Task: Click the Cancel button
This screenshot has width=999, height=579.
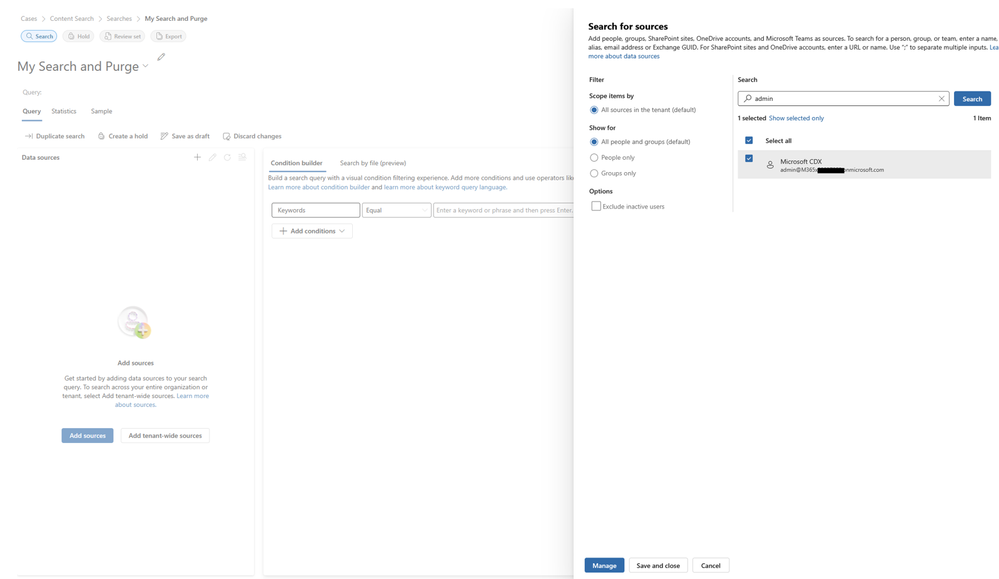Action: [710, 566]
